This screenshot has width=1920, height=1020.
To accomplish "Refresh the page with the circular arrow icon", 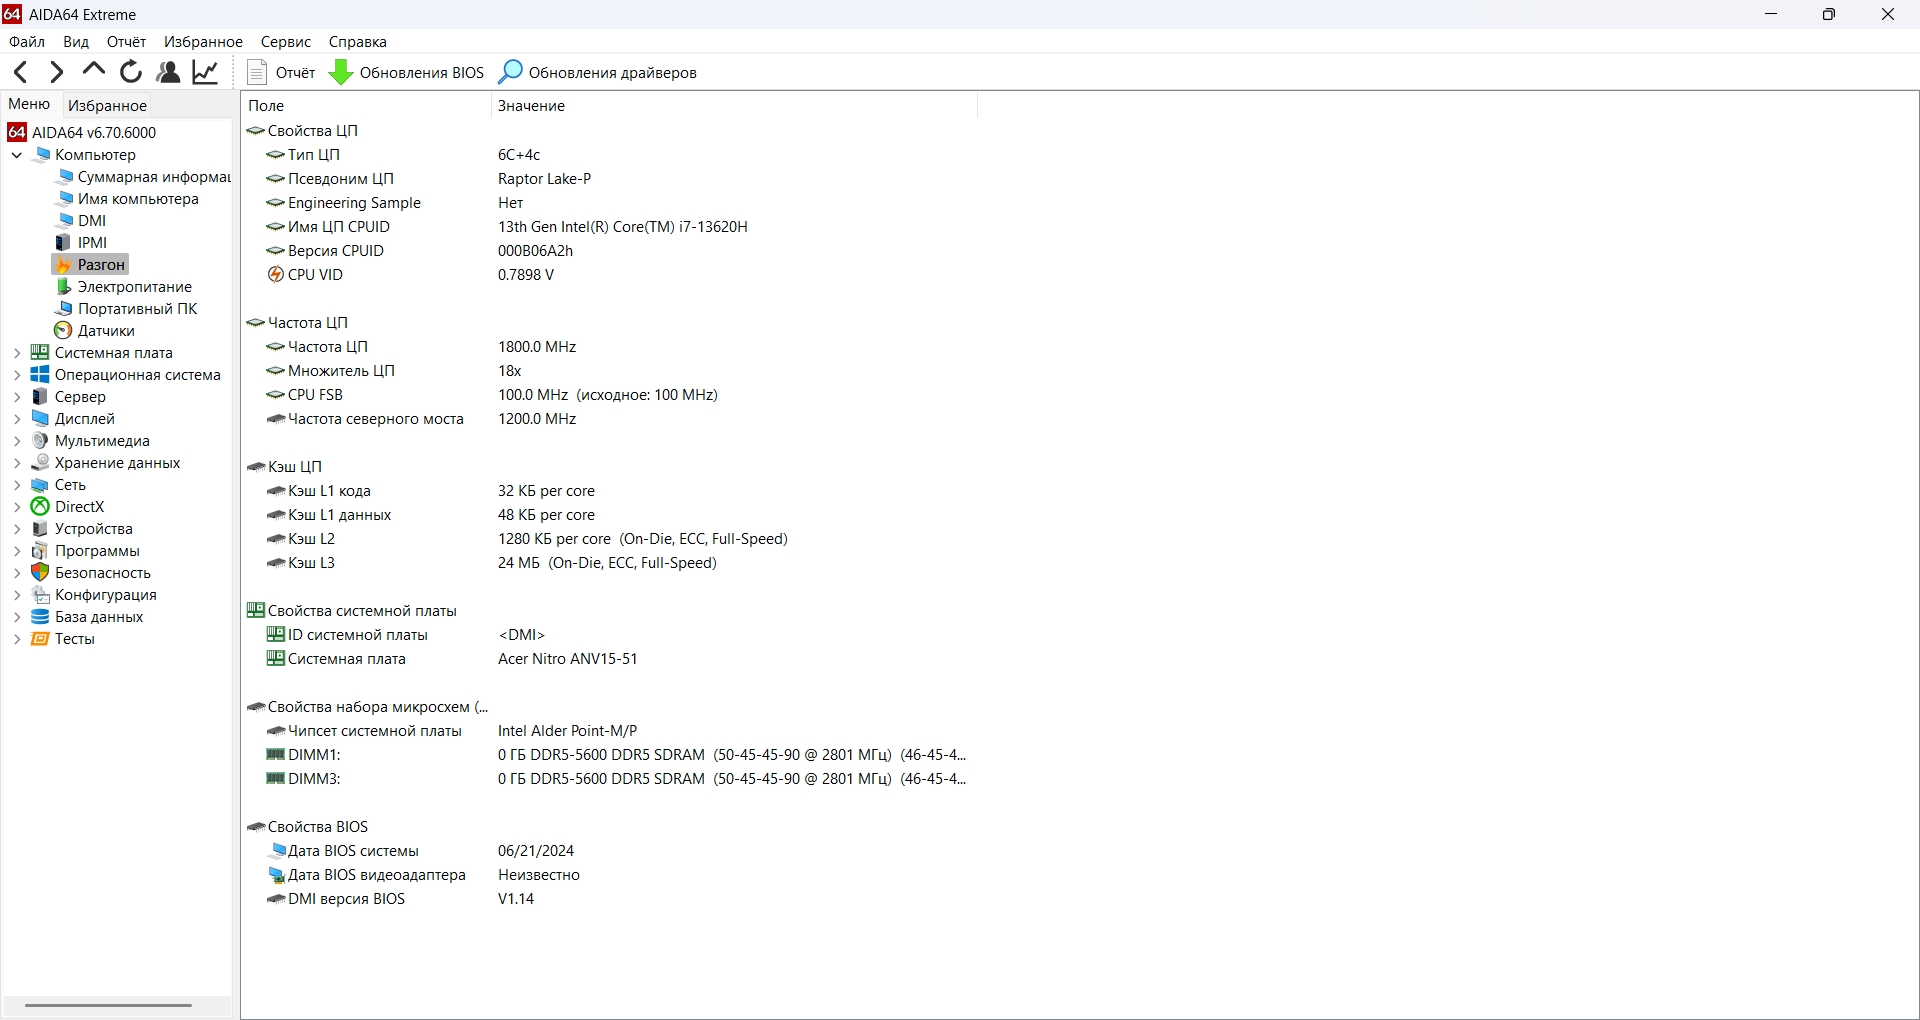I will [131, 72].
